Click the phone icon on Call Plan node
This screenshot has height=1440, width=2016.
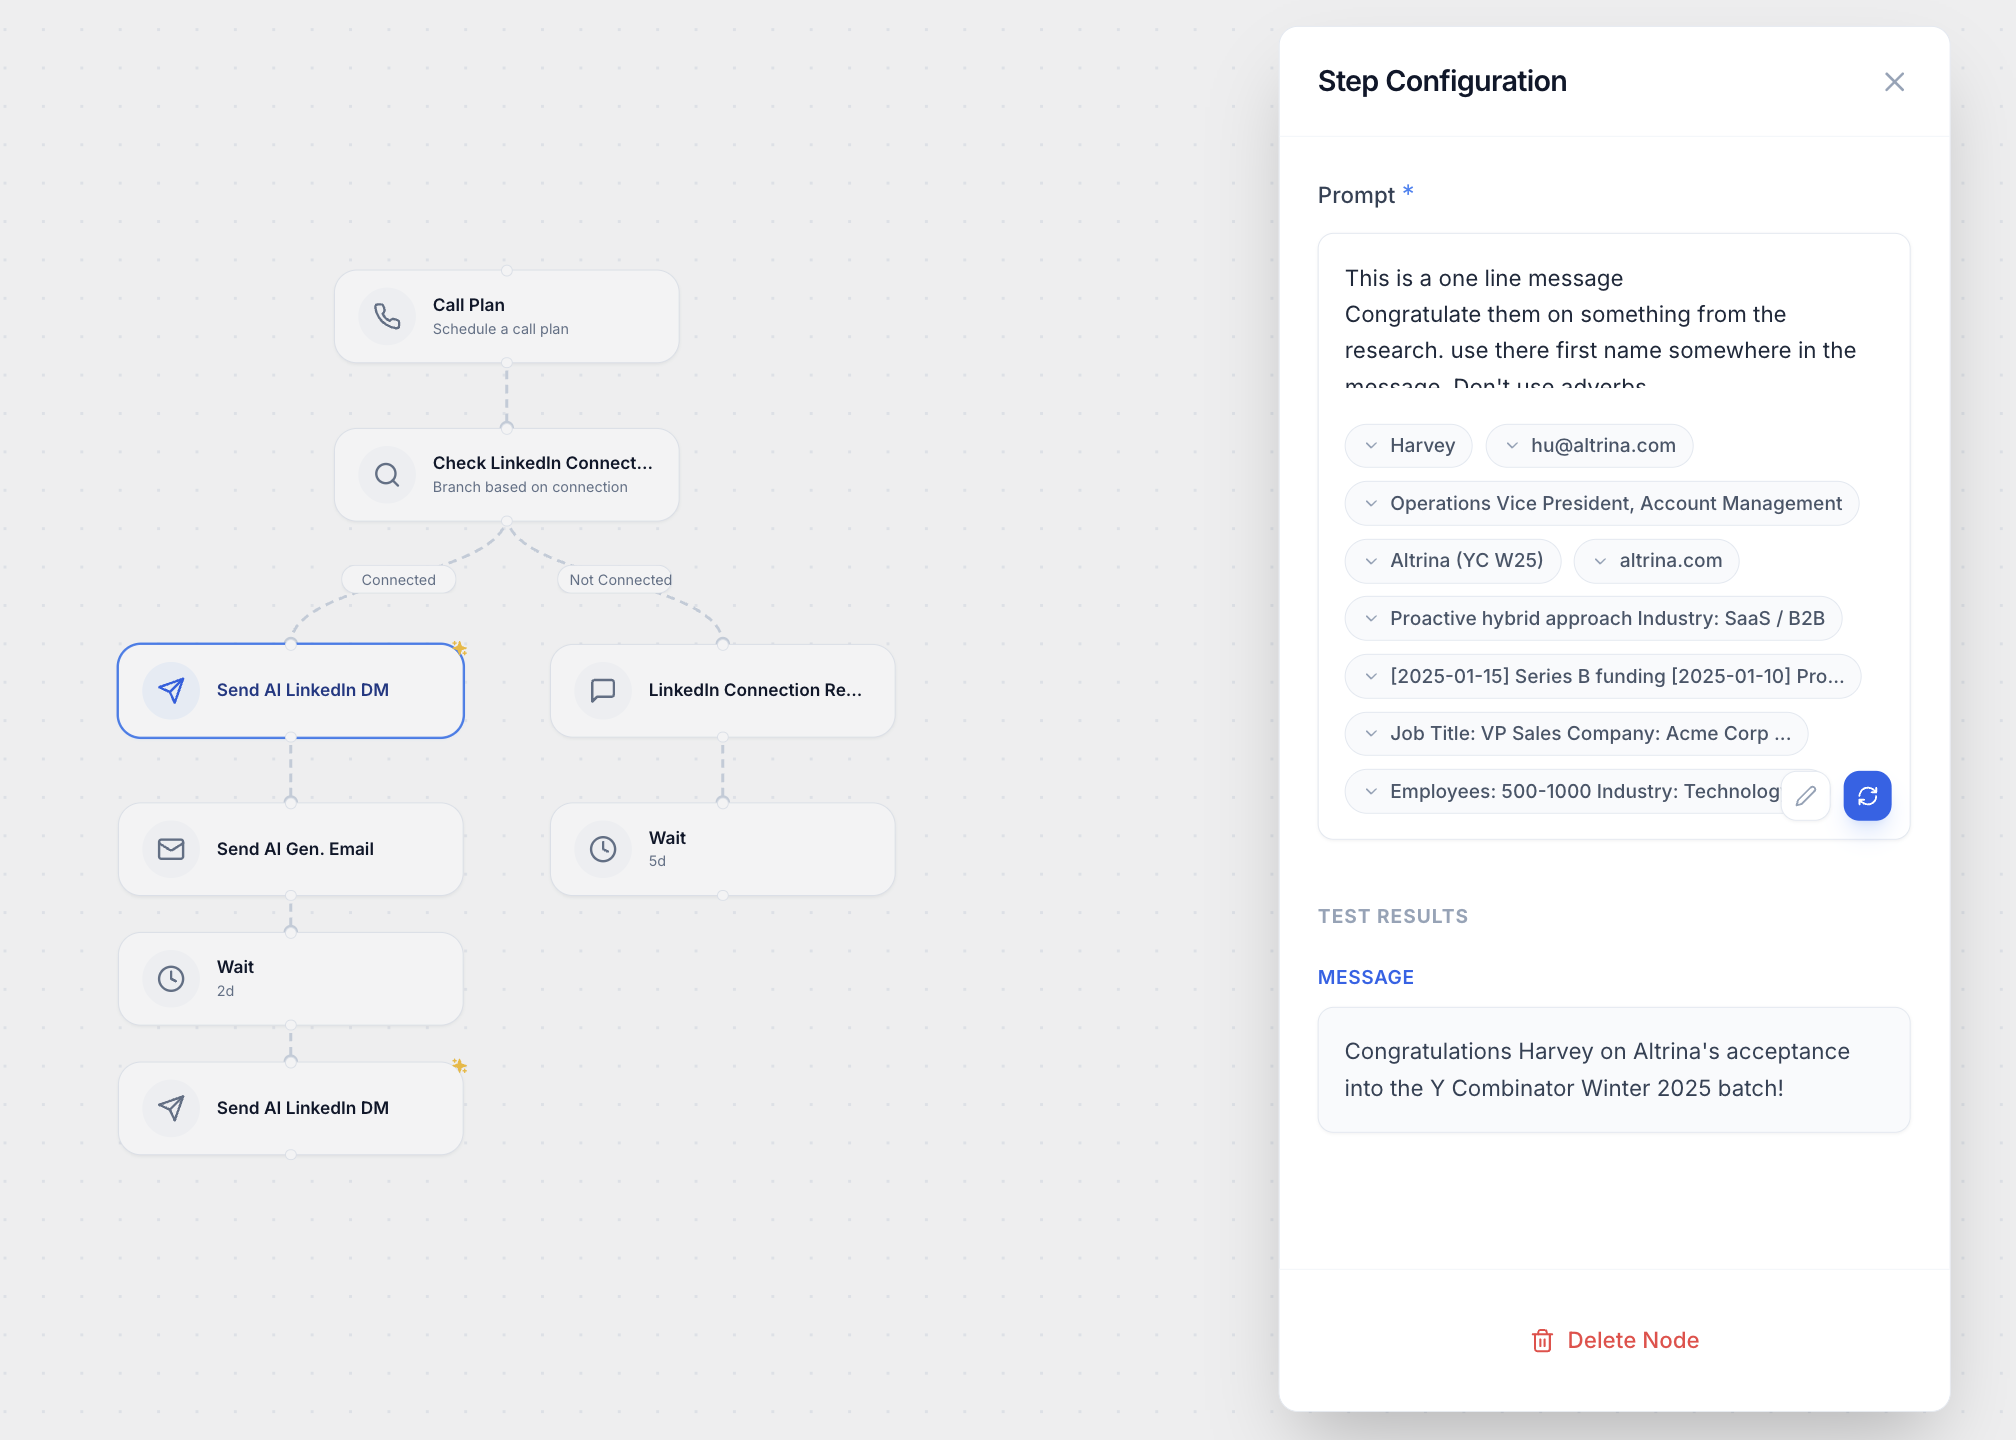(x=387, y=316)
